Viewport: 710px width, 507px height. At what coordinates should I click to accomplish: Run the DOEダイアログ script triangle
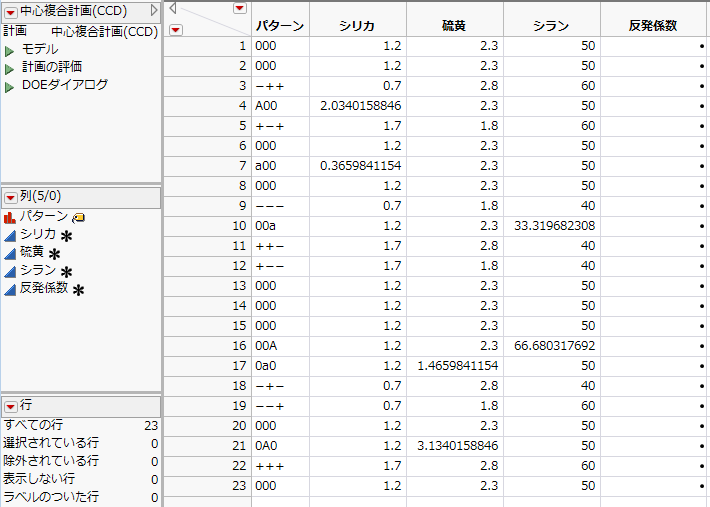10,85
